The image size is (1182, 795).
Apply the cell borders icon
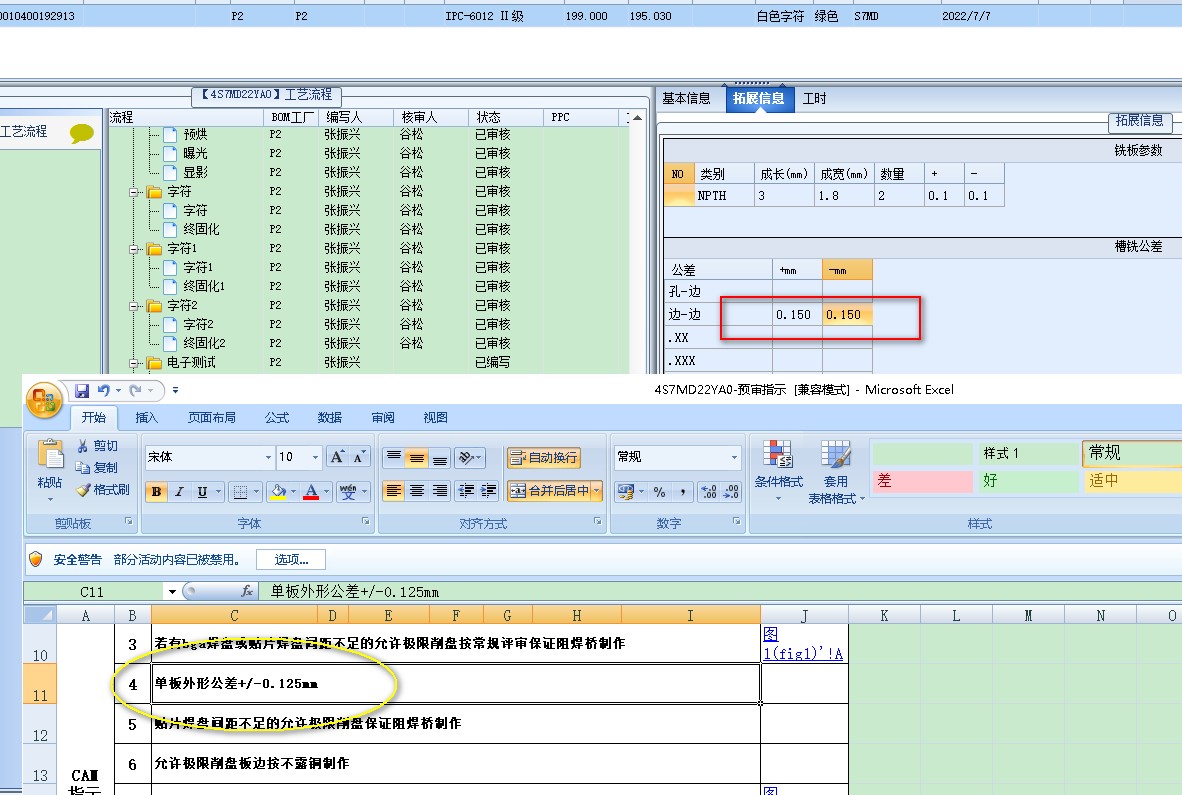click(240, 492)
